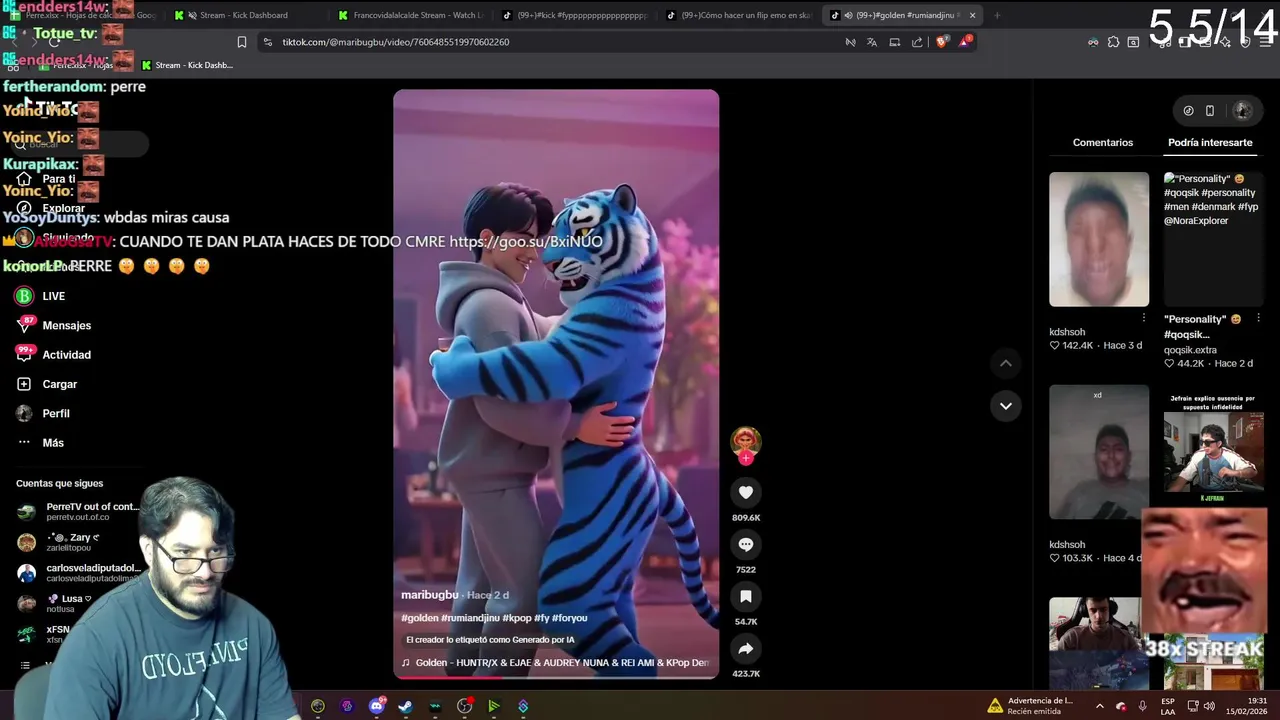
Task: Like the TikTok video with heart icon
Action: pos(745,492)
